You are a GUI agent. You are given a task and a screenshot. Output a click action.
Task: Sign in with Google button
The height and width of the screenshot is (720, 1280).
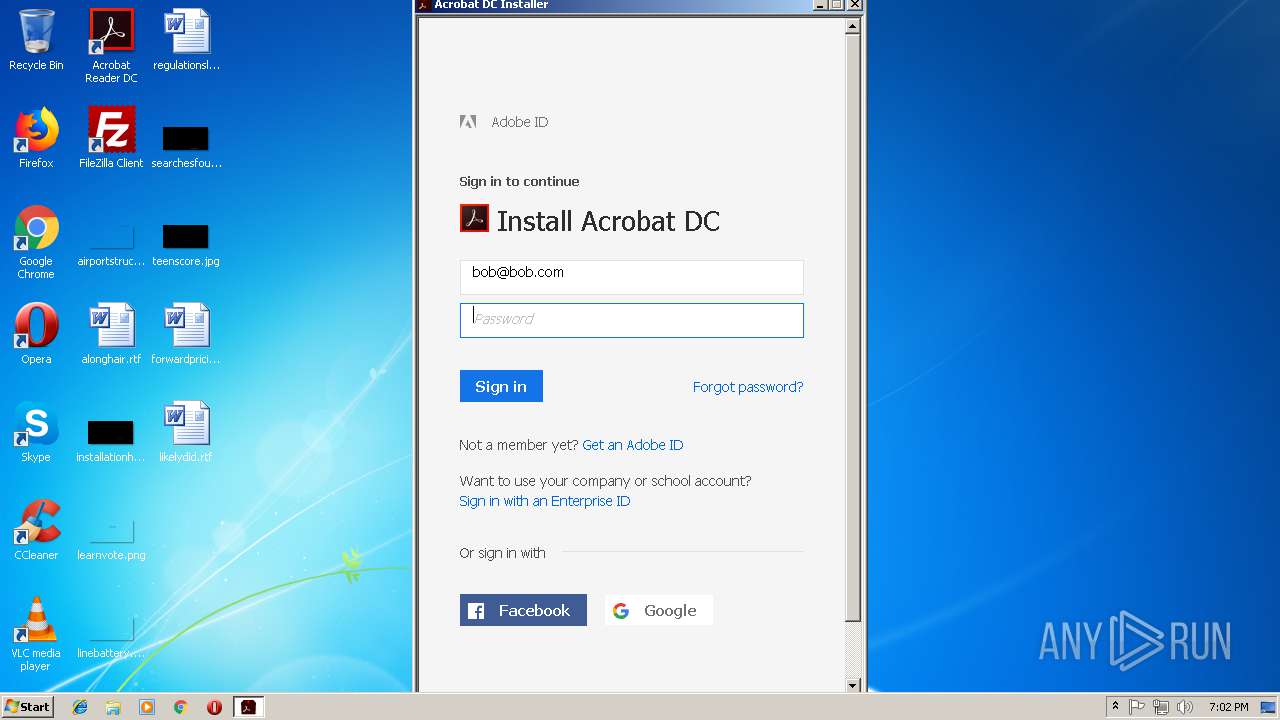658,610
